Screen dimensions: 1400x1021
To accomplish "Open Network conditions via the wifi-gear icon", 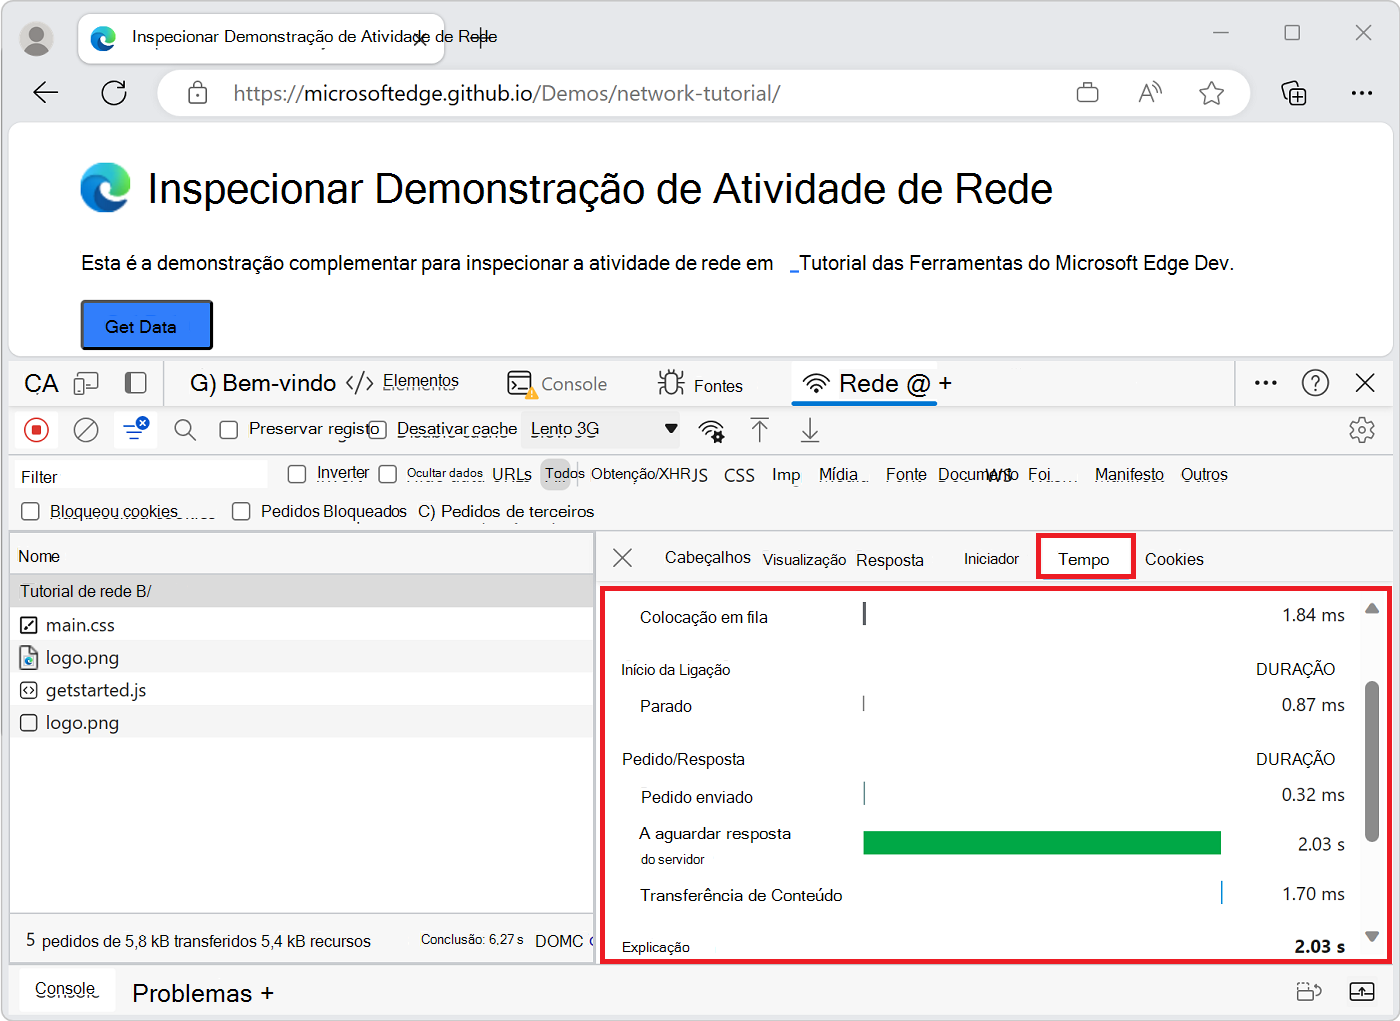I will click(x=711, y=431).
